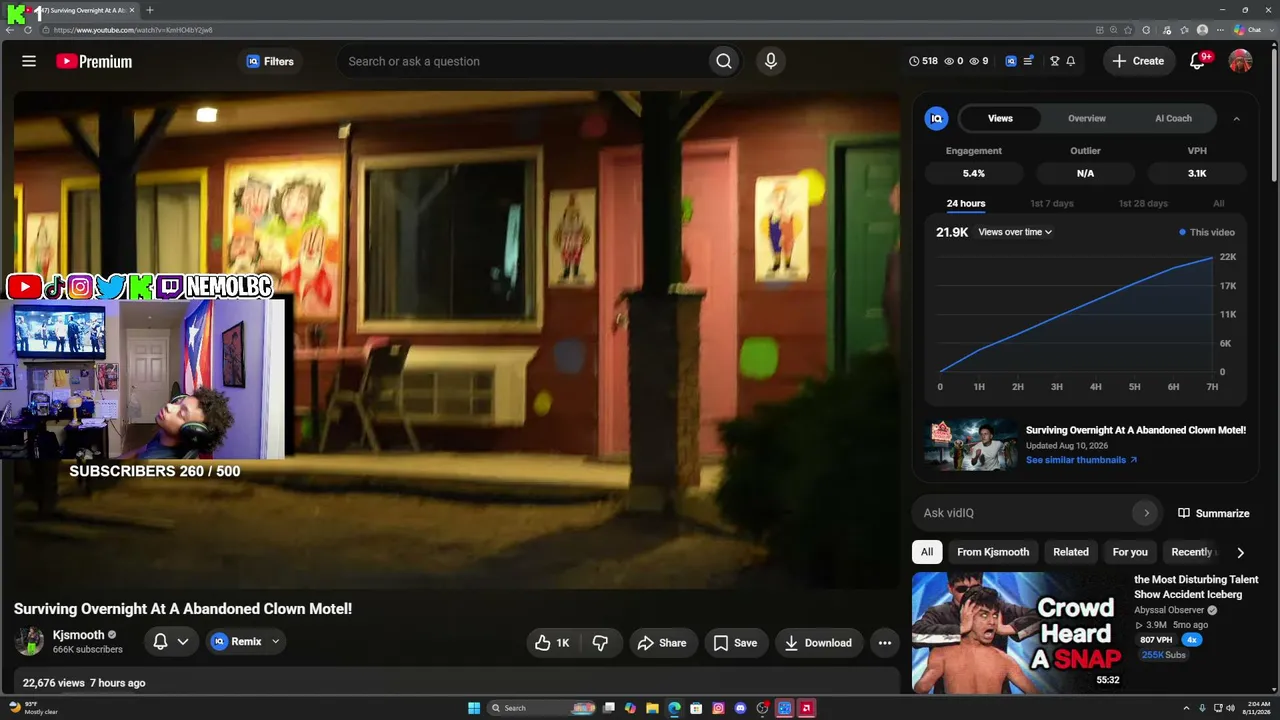This screenshot has width=1280, height=720.
Task: Open a new browser tab with the plus button
Action: tap(149, 10)
